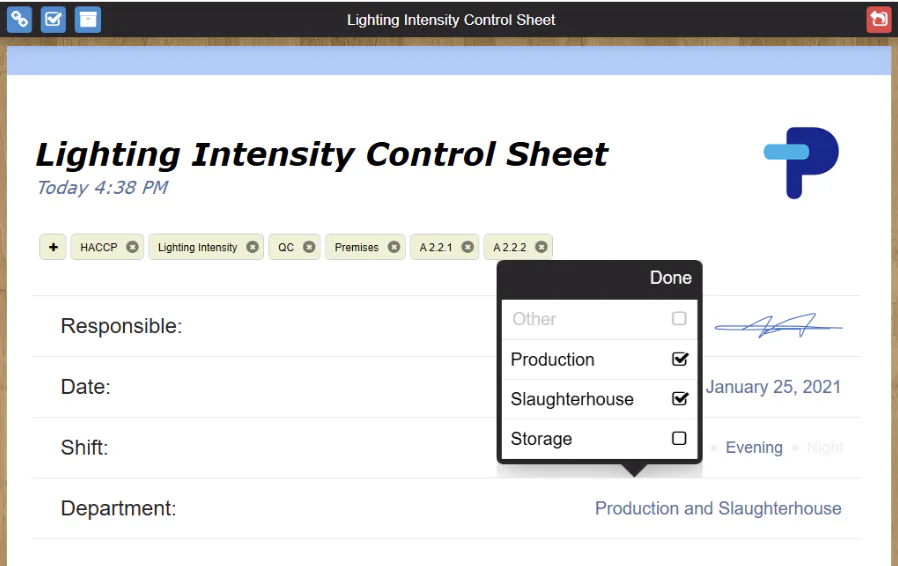The width and height of the screenshot is (898, 566).
Task: Open the Department value Production and Slaughterhouse
Action: 718,508
